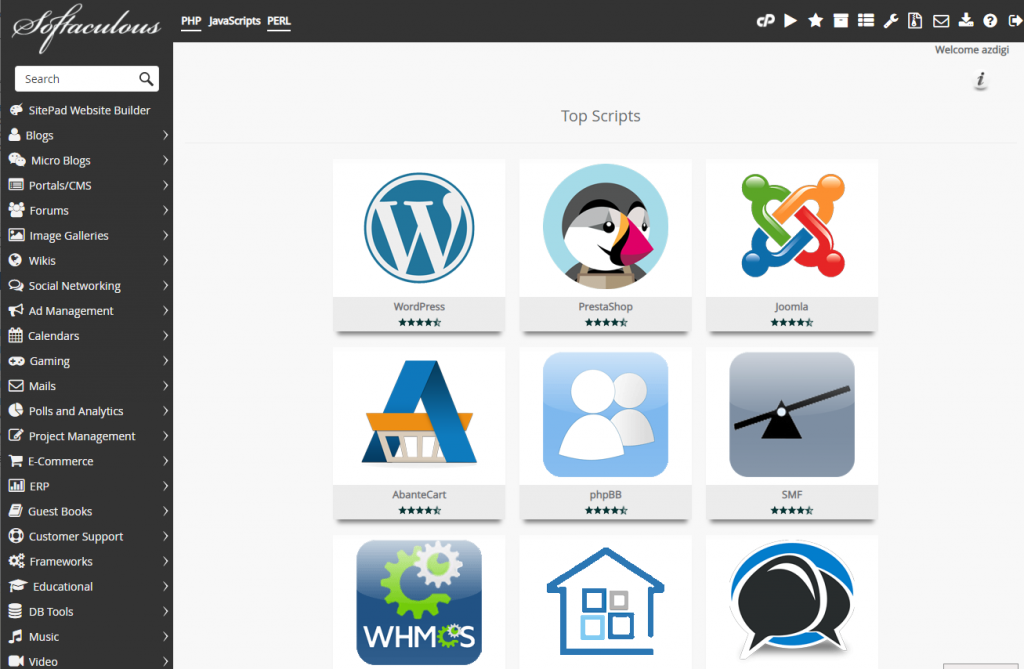
Task: Open the cPanel icon in top toolbar
Action: tap(765, 21)
